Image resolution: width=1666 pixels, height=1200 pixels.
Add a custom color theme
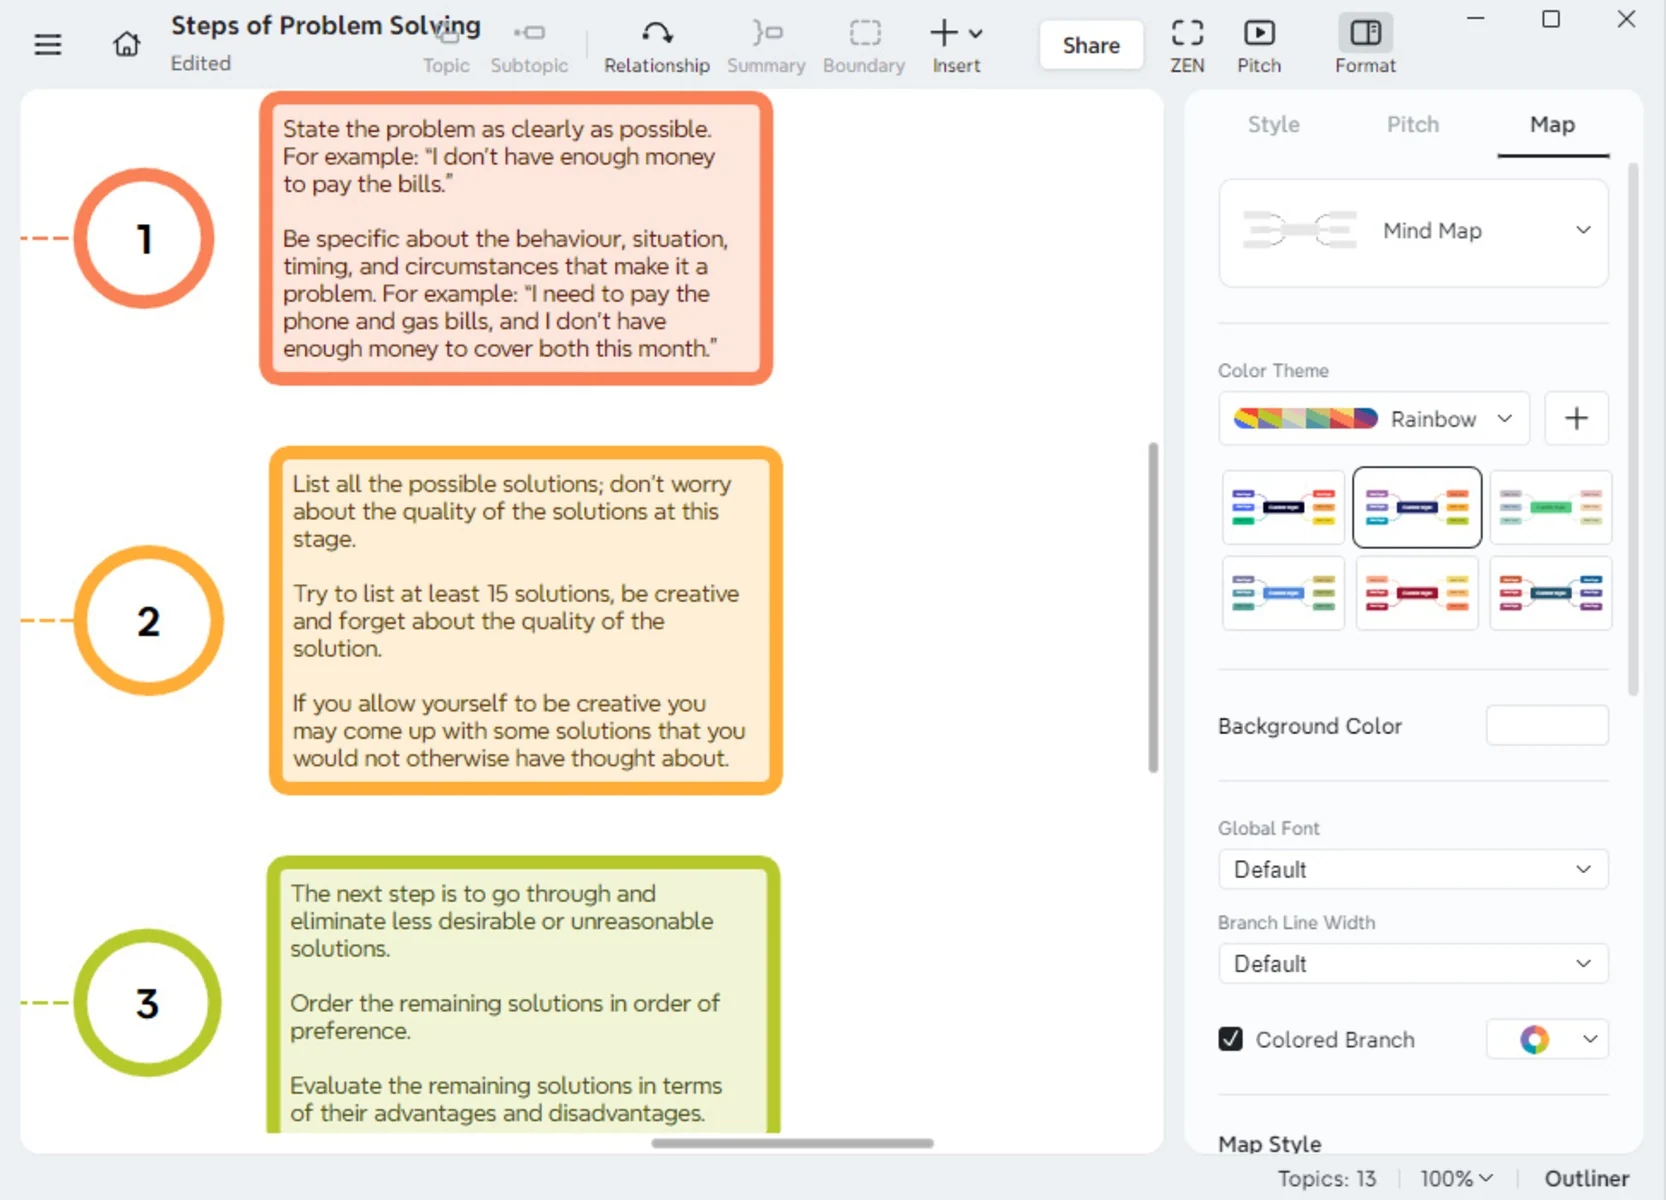point(1576,419)
